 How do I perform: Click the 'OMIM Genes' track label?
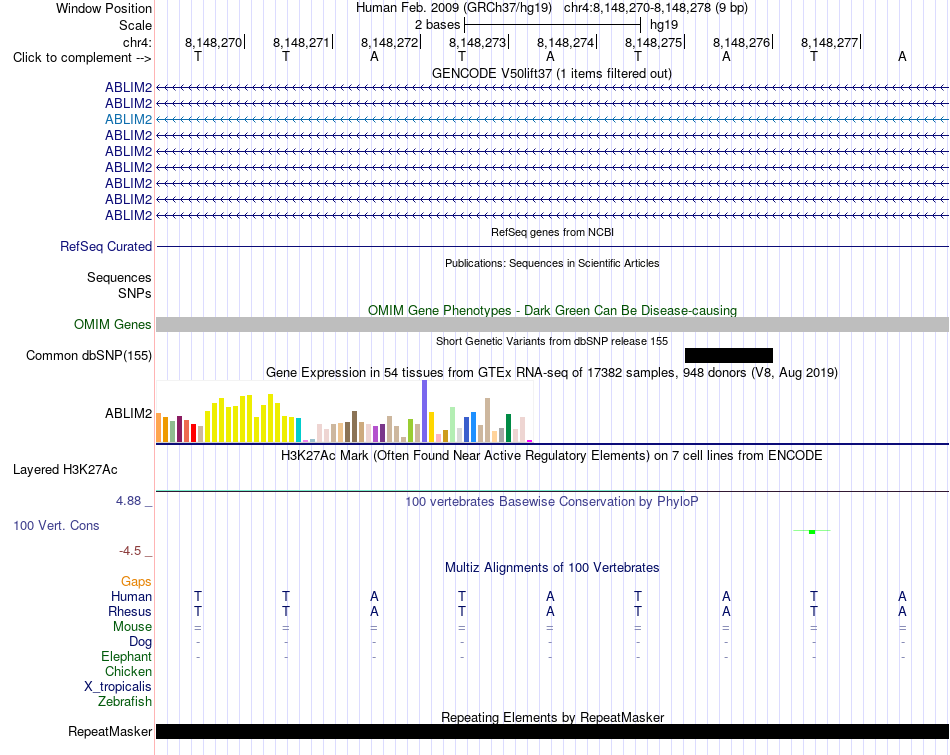click(x=113, y=324)
